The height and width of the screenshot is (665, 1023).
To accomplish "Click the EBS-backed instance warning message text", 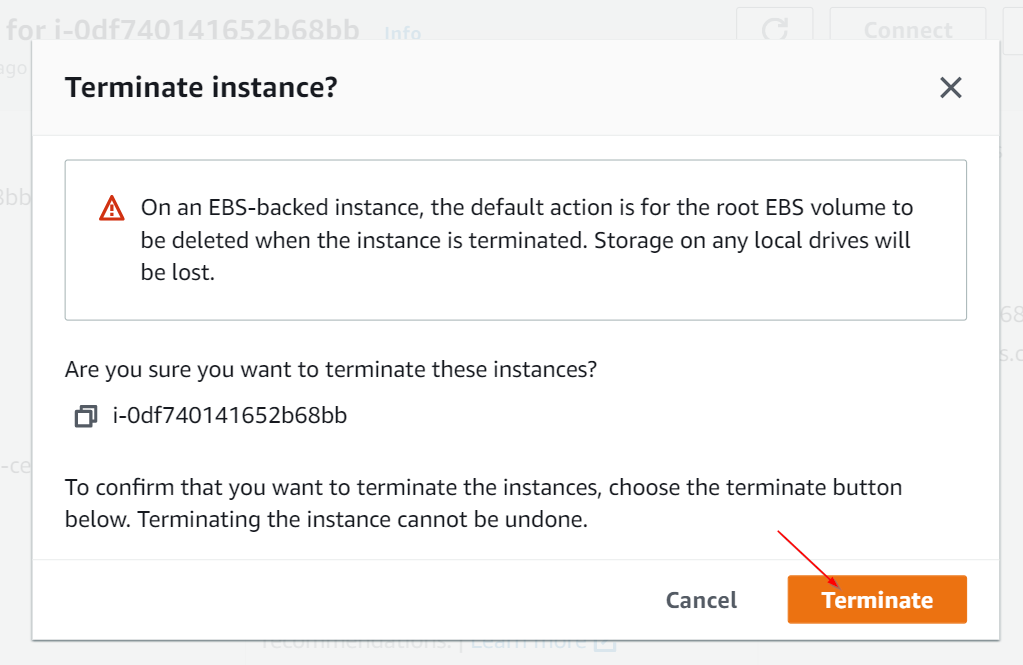I will point(527,240).
